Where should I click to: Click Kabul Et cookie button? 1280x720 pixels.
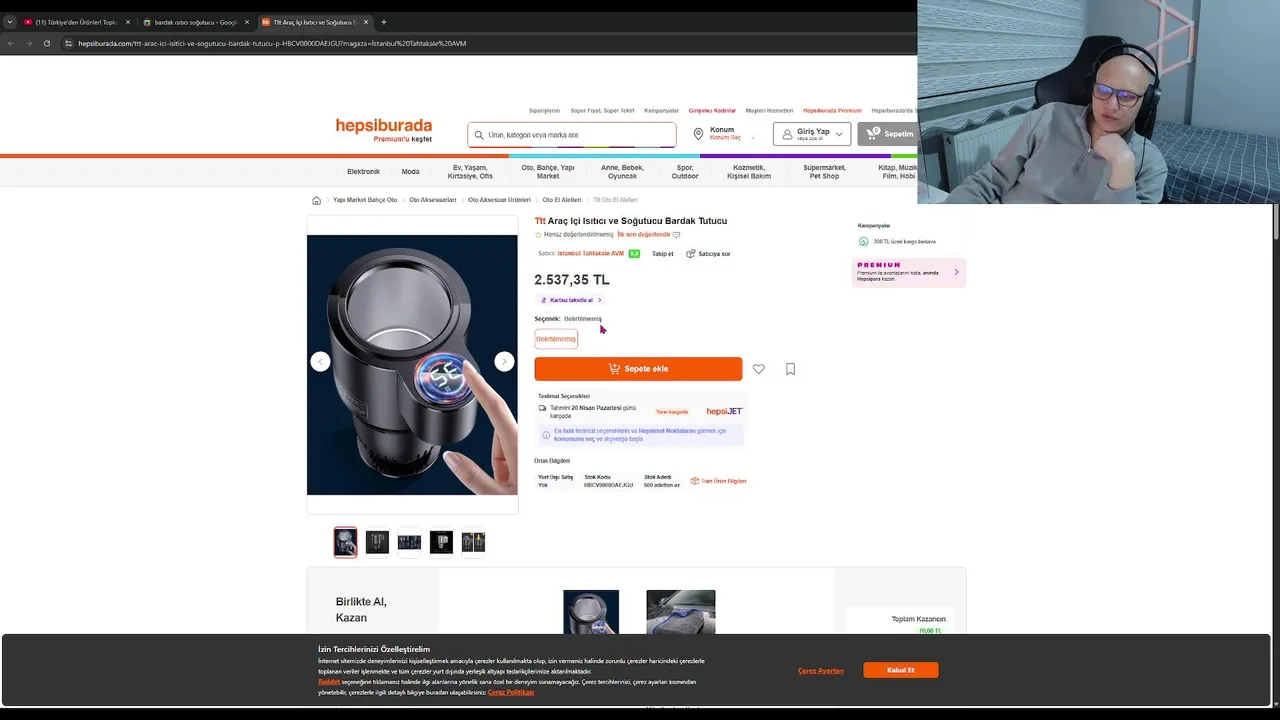(901, 670)
